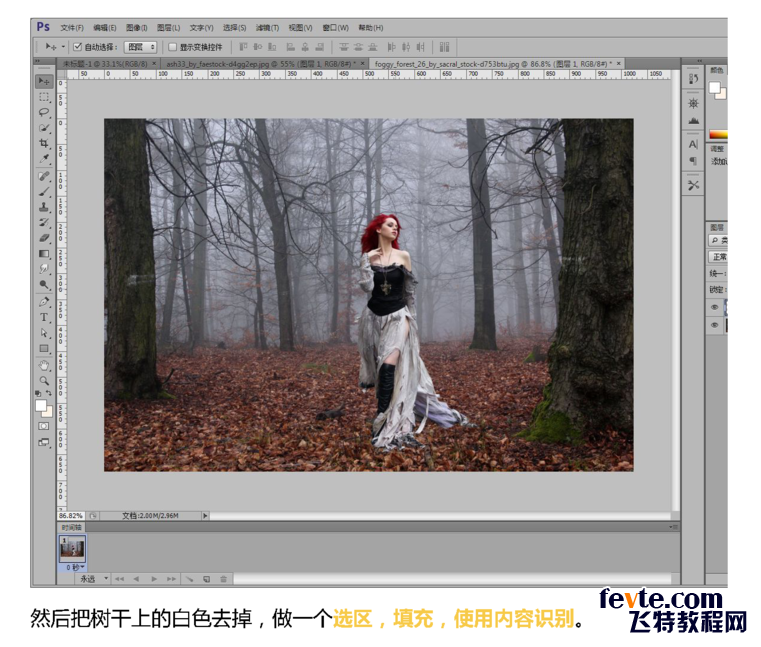Duplicate selected frame in timeline

(206, 579)
